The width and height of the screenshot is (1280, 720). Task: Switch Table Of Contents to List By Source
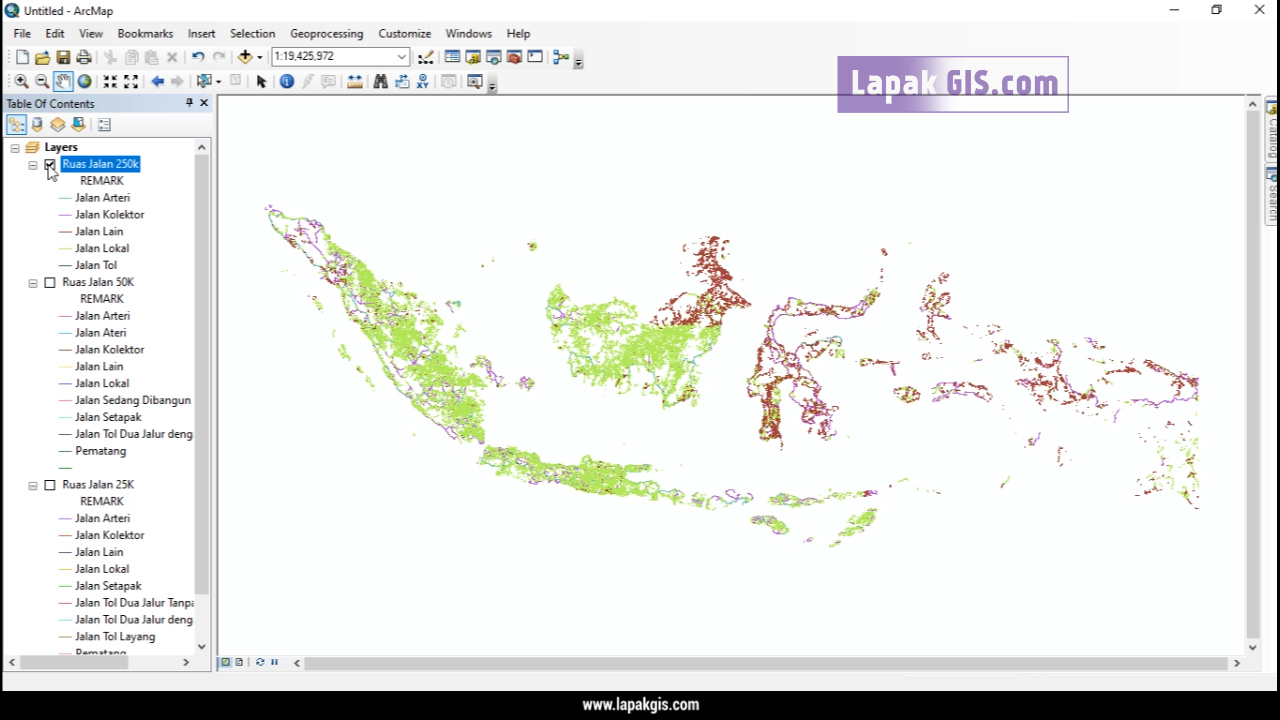point(37,124)
